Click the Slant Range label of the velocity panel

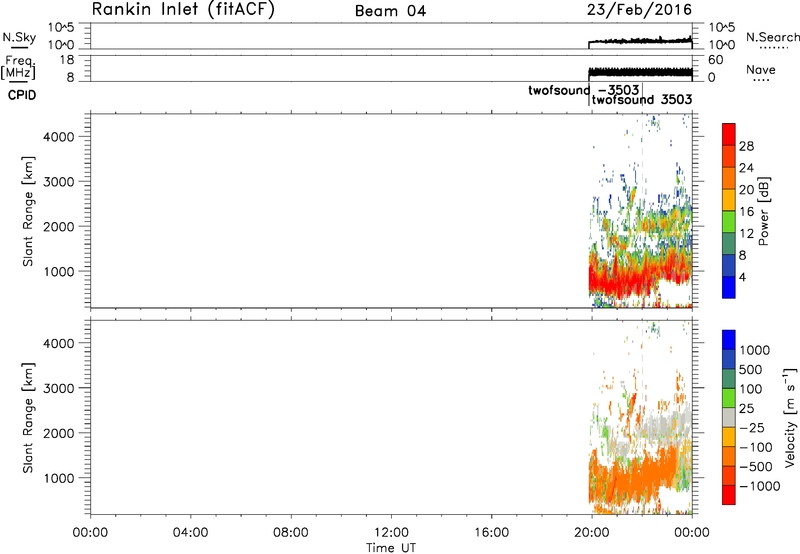tap(28, 417)
